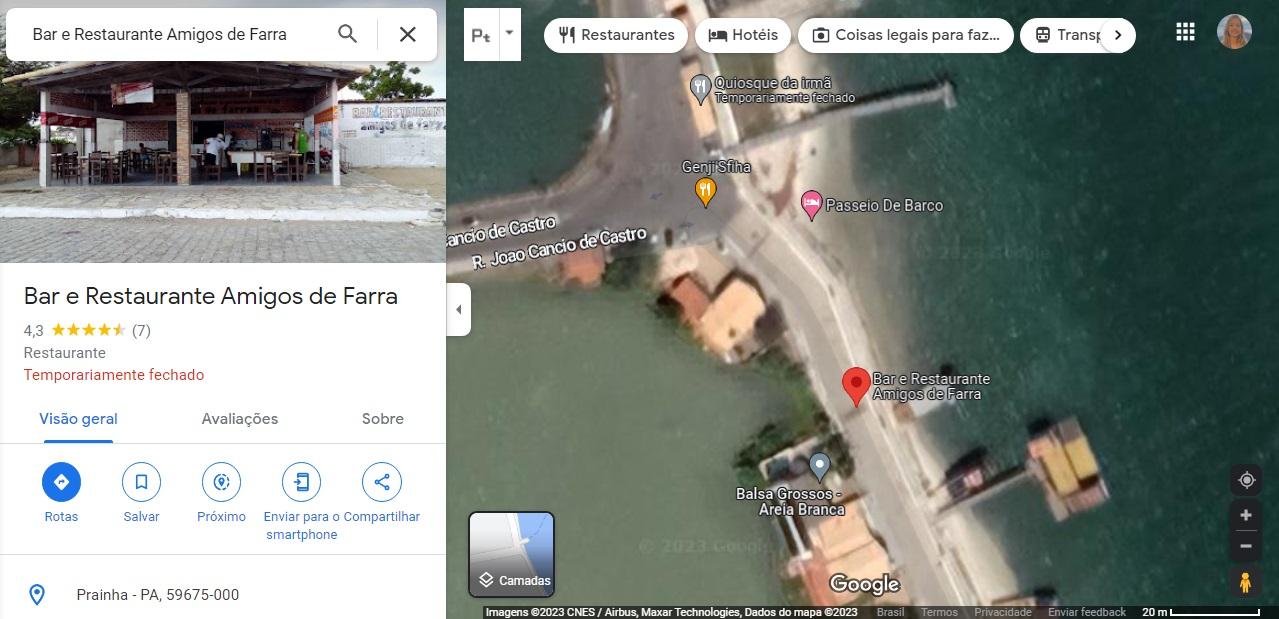Filter by Hotéis chip
This screenshot has height=619, width=1279.
pyautogui.click(x=743, y=35)
